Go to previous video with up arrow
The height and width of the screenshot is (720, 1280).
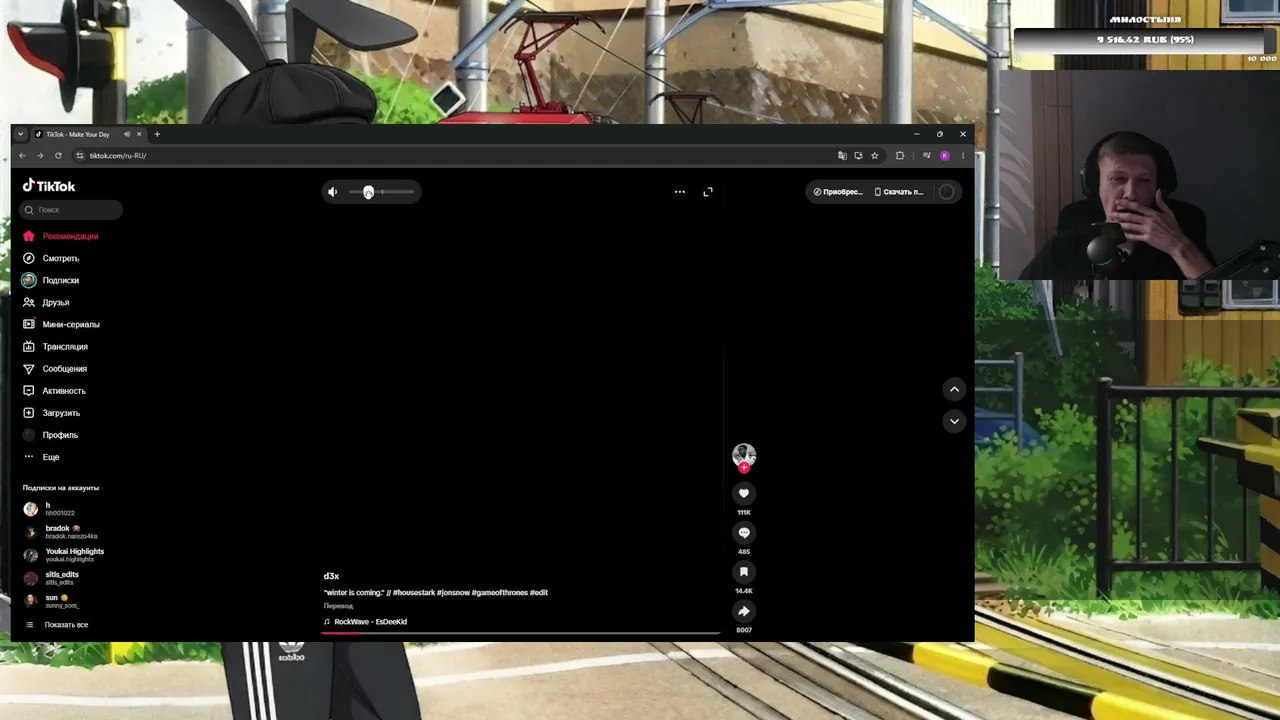(x=954, y=389)
